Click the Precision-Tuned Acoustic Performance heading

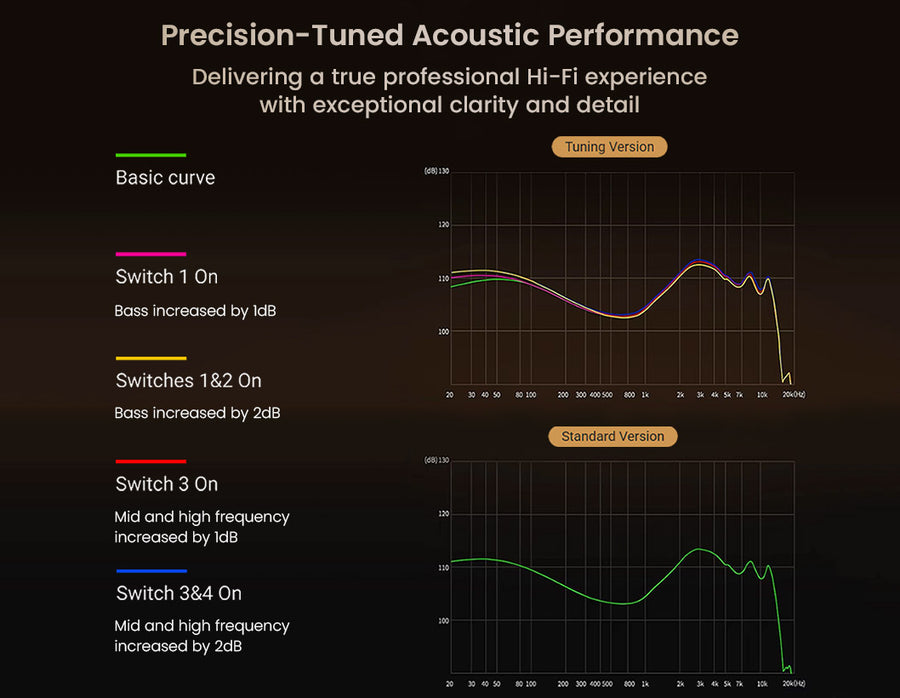[x=450, y=35]
